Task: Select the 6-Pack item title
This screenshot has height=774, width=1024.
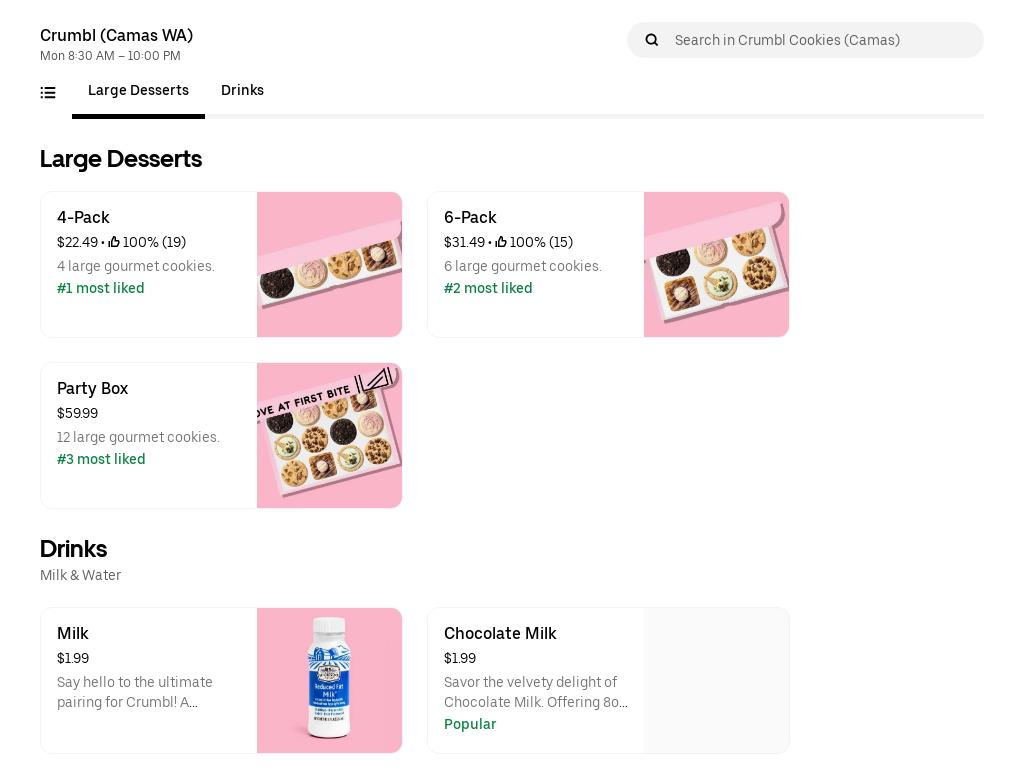Action: (x=470, y=218)
